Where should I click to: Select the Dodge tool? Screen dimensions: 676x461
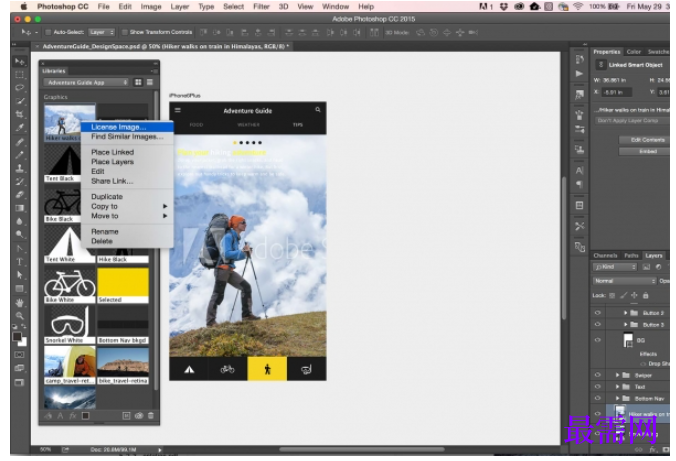point(20,234)
